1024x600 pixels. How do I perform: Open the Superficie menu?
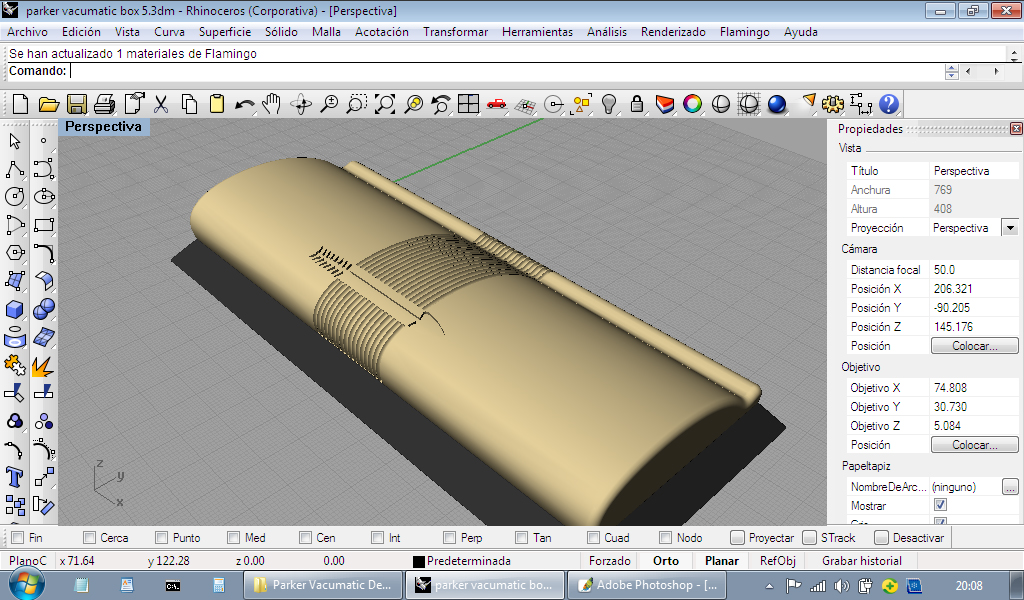pyautogui.click(x=225, y=32)
